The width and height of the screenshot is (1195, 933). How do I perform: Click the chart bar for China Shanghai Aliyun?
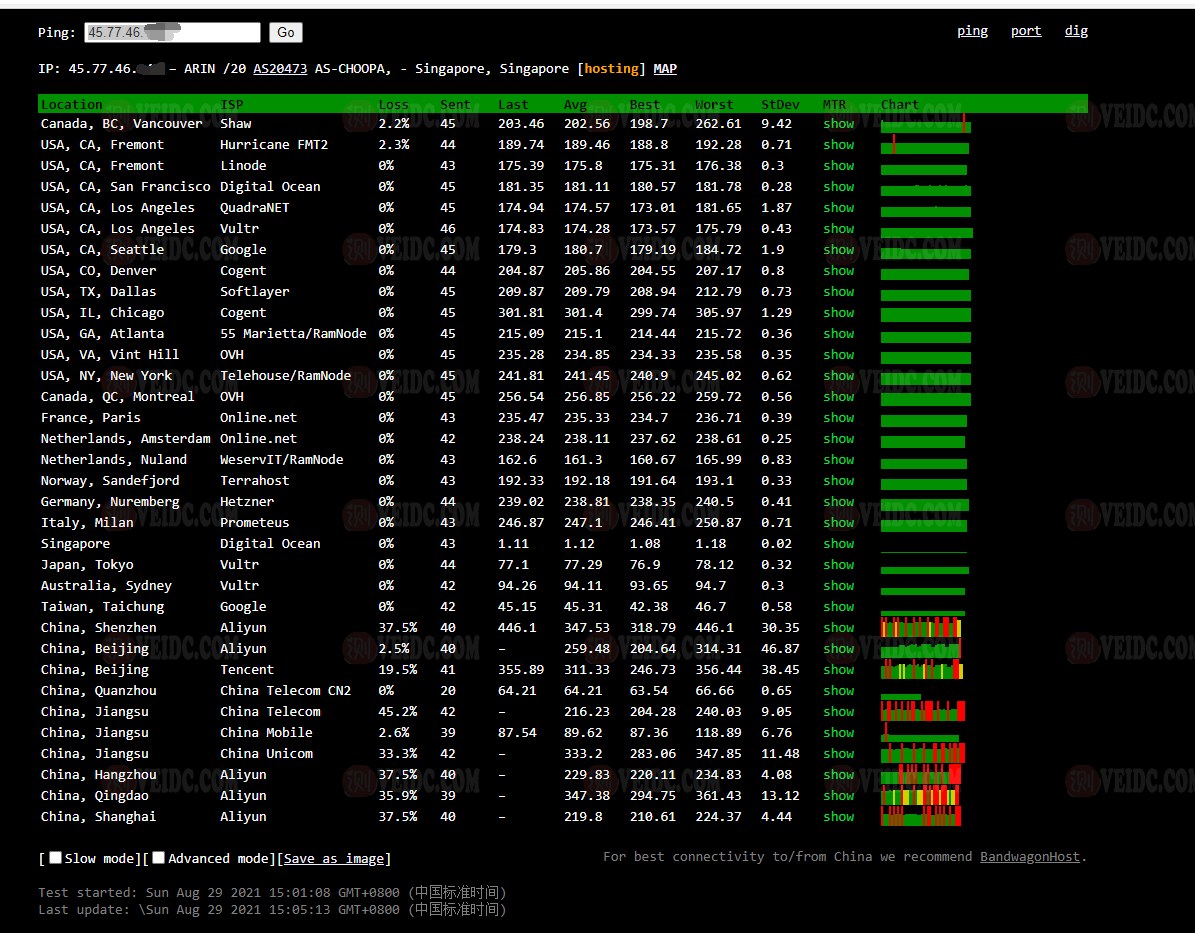coord(920,817)
